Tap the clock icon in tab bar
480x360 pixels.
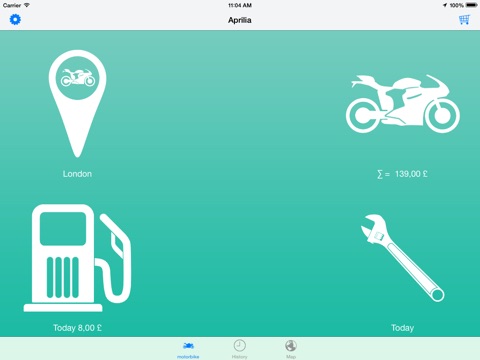[239, 346]
